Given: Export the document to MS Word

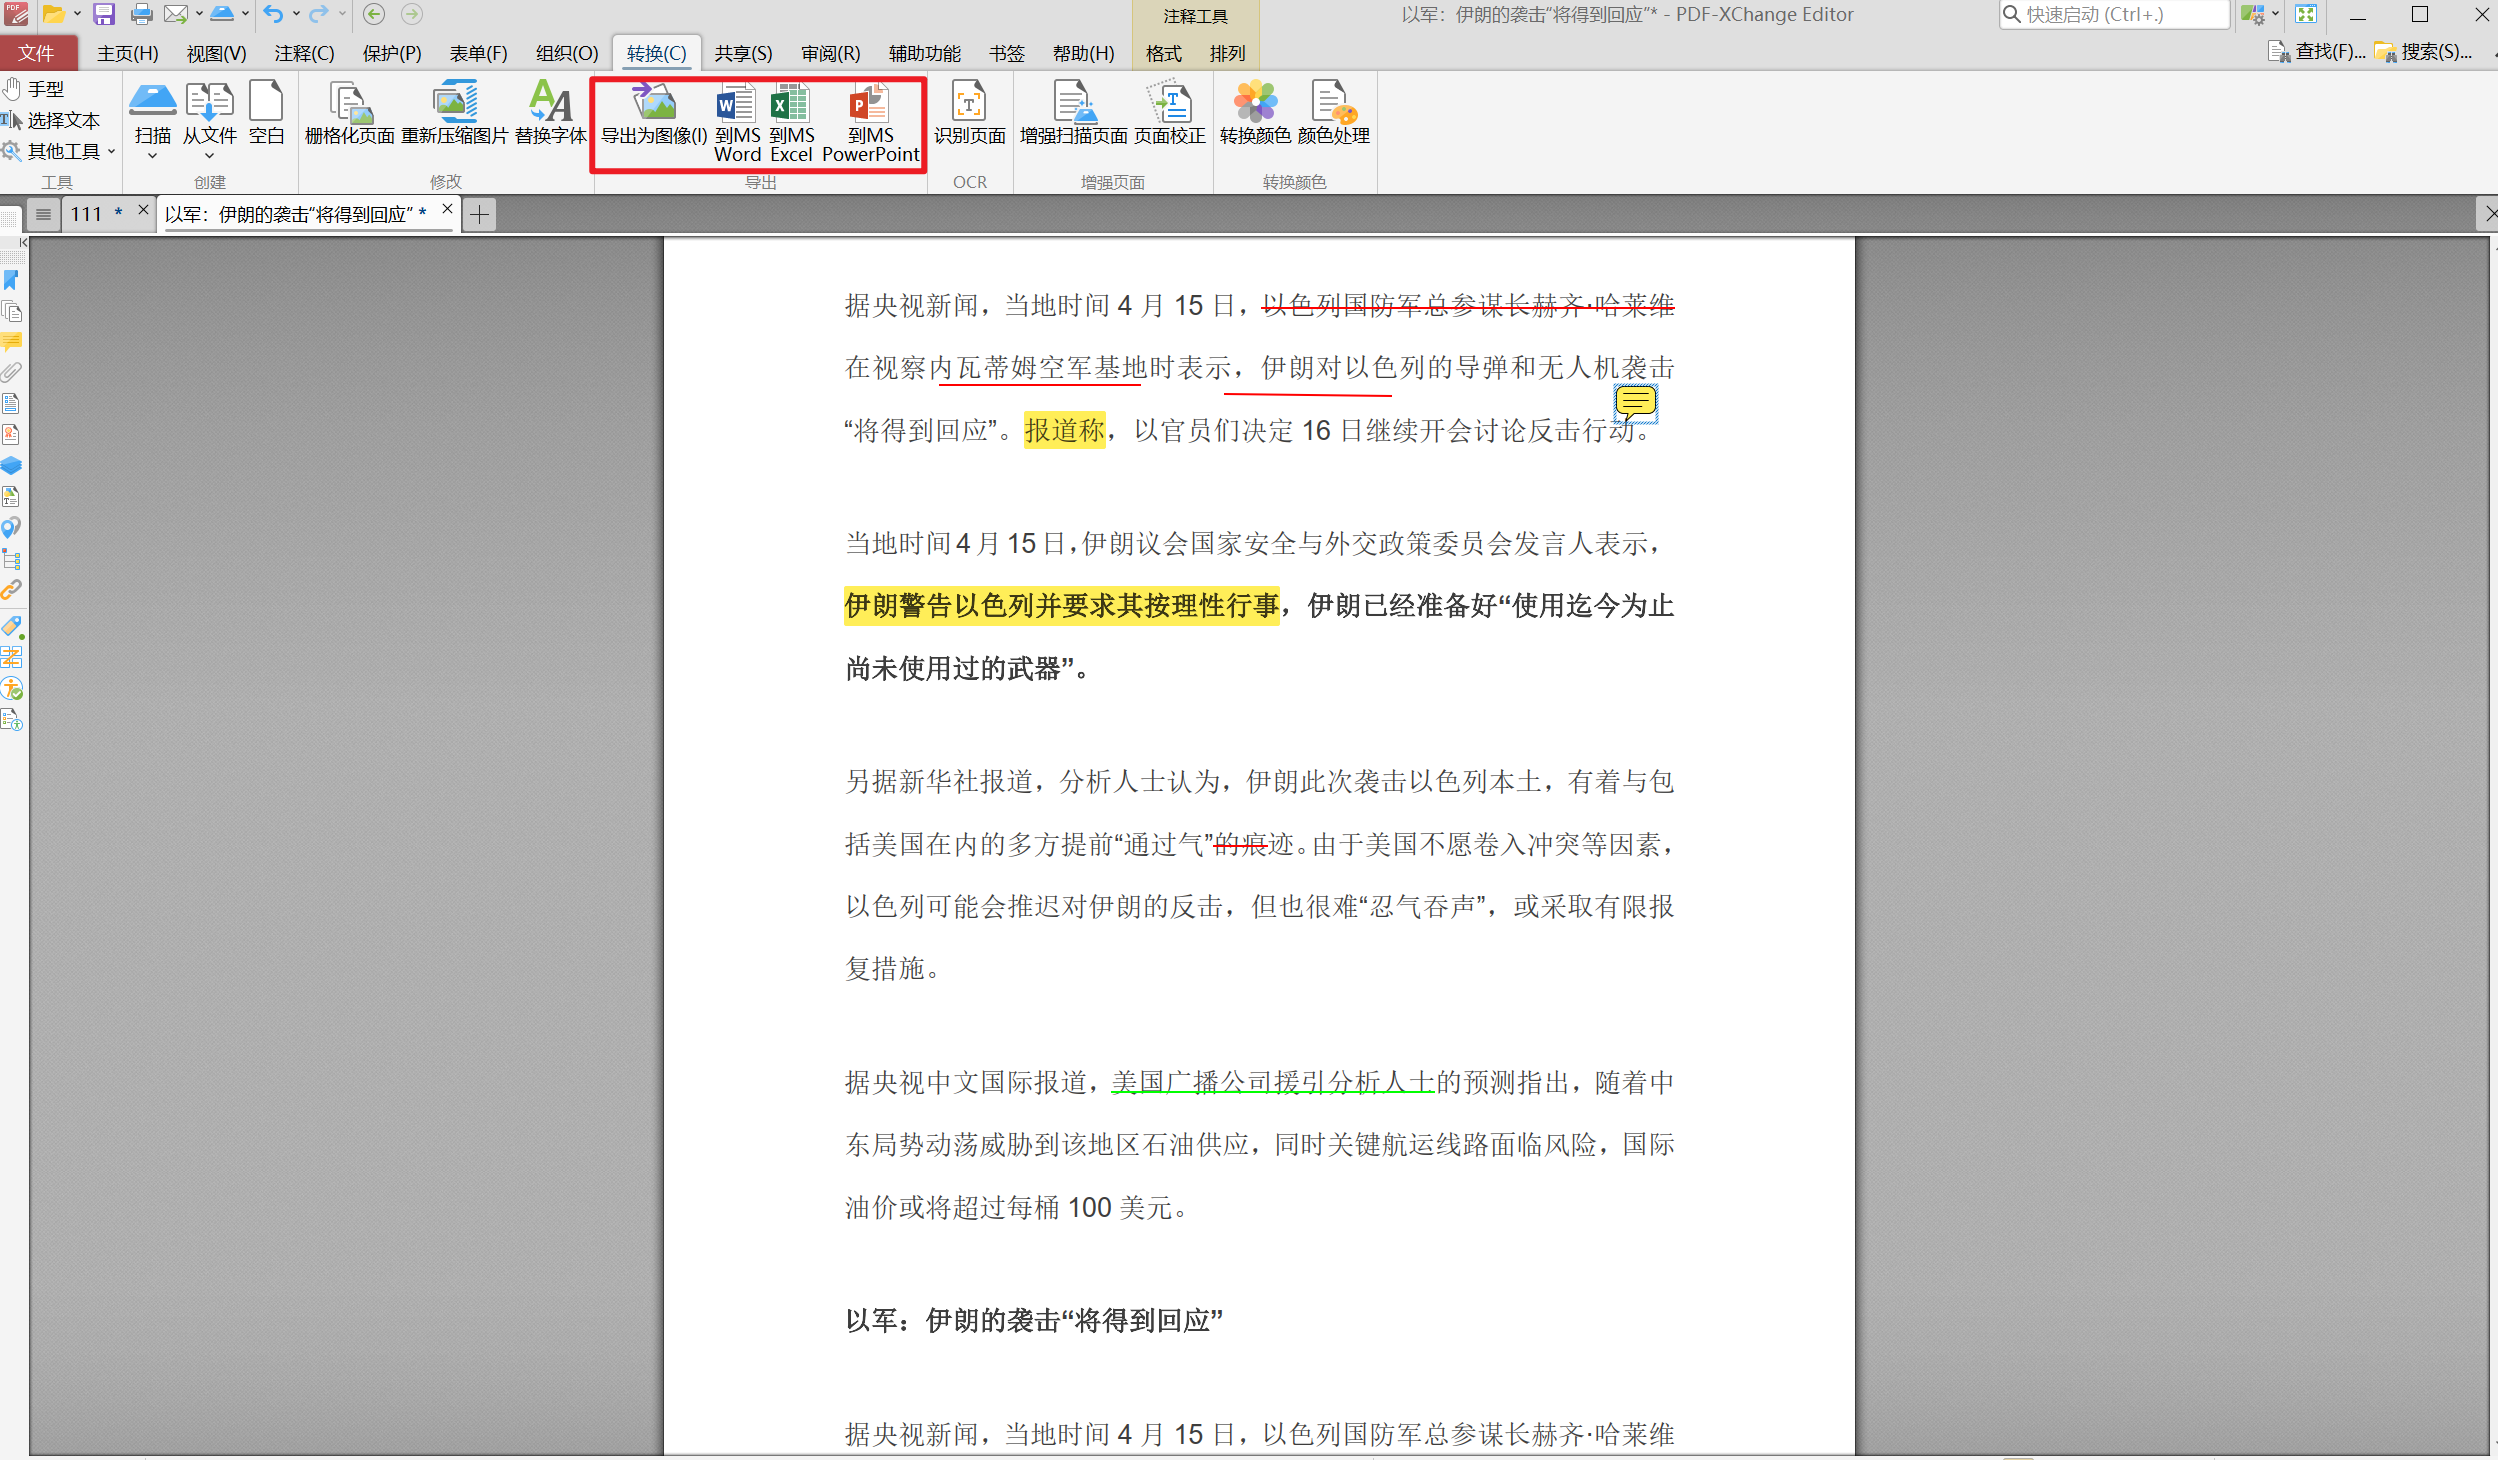Looking at the screenshot, I should [x=737, y=122].
